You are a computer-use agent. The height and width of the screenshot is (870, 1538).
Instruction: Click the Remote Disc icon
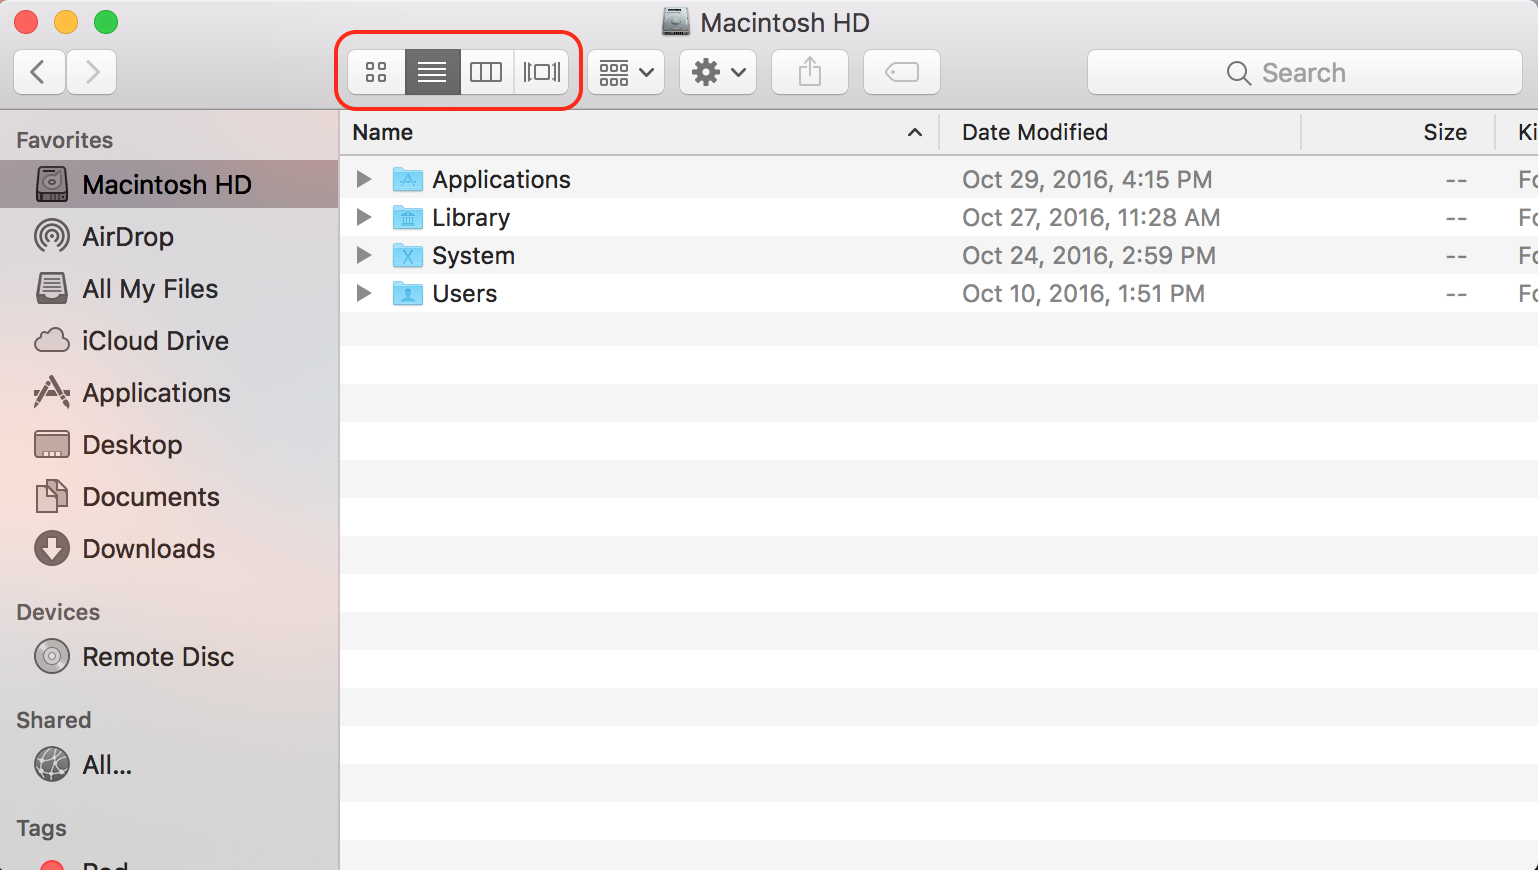tap(52, 656)
